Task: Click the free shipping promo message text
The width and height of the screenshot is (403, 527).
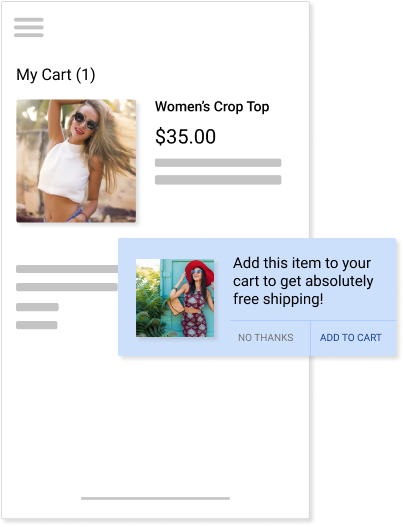Action: coord(303,281)
